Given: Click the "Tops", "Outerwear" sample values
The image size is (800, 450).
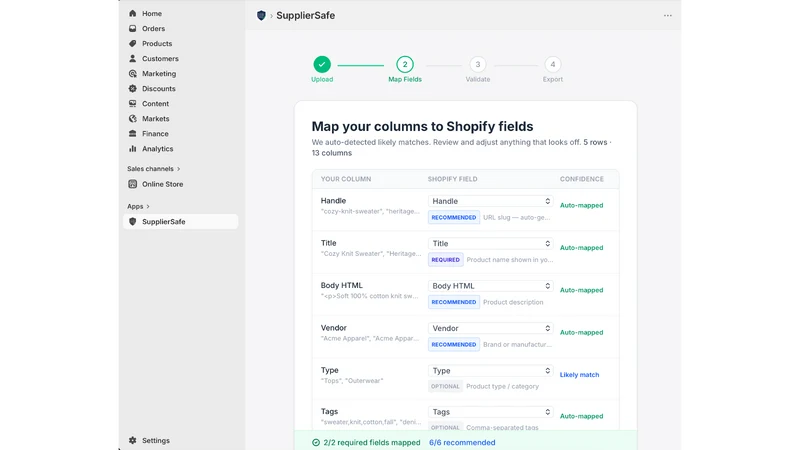Looking at the screenshot, I should pyautogui.click(x=352, y=381).
